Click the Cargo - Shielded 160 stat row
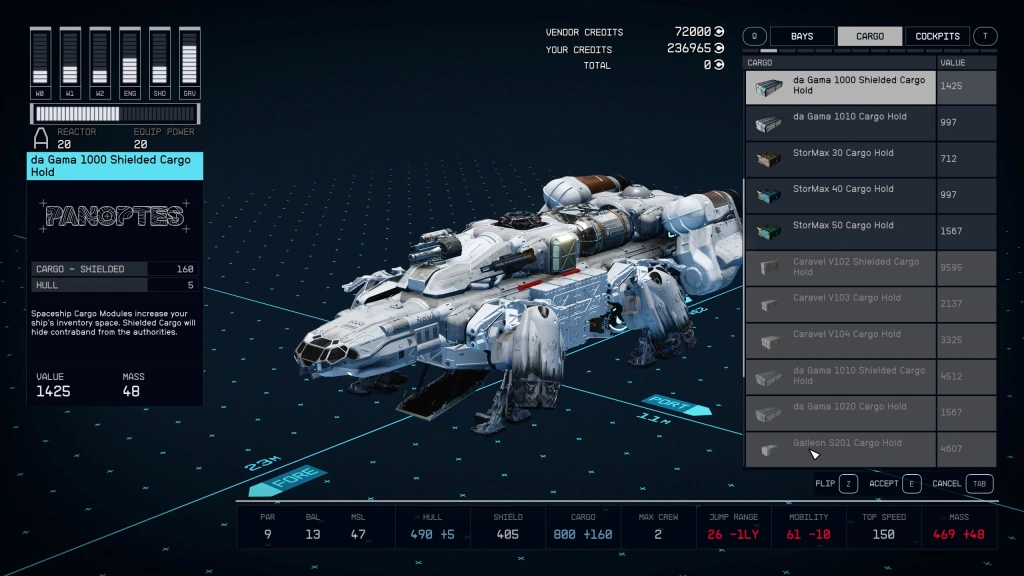This screenshot has height=576, width=1024. [x=115, y=269]
